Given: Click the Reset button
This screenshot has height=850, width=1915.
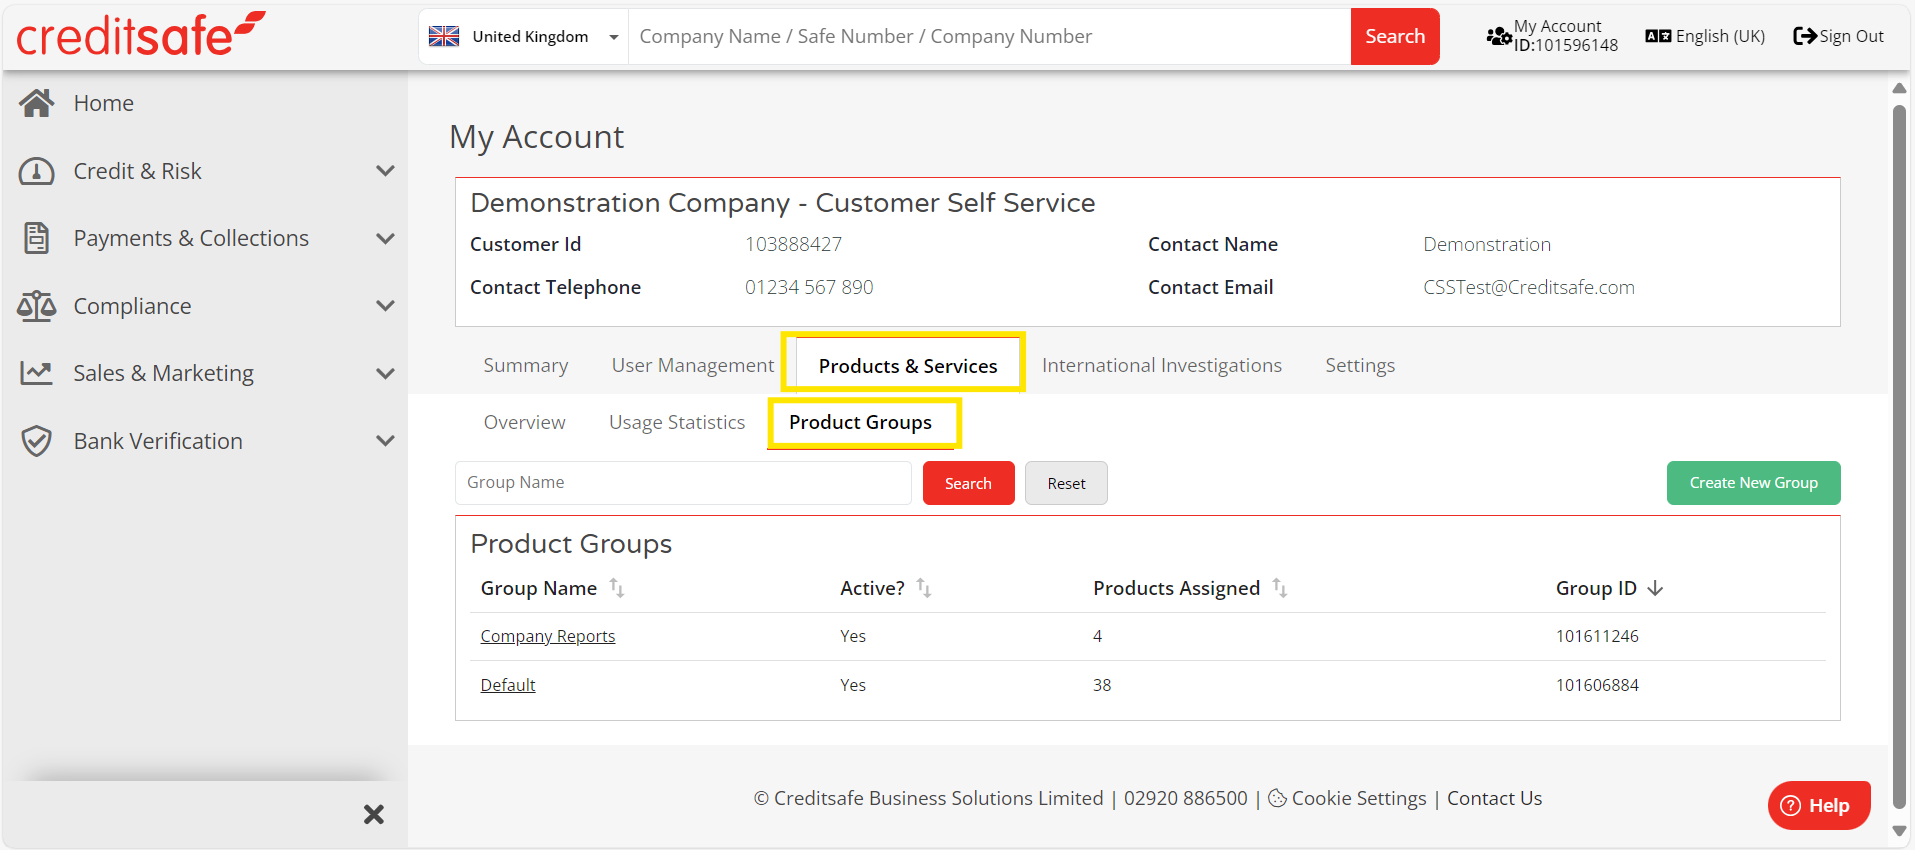Looking at the screenshot, I should tap(1066, 483).
